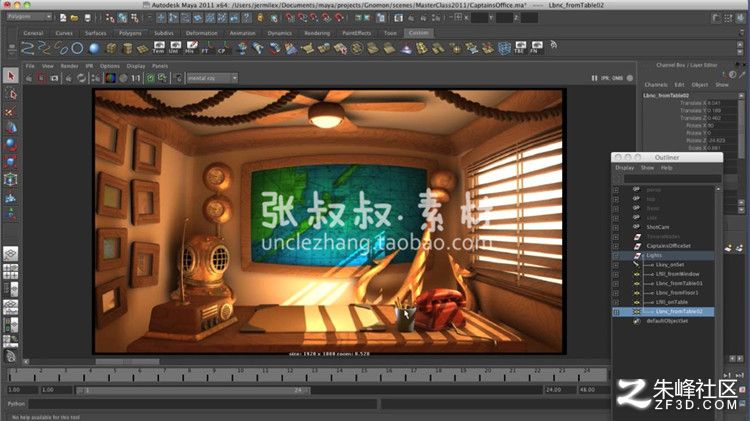Open the Render View Display menu
Viewport: 750px width, 421px height.
coord(136,66)
